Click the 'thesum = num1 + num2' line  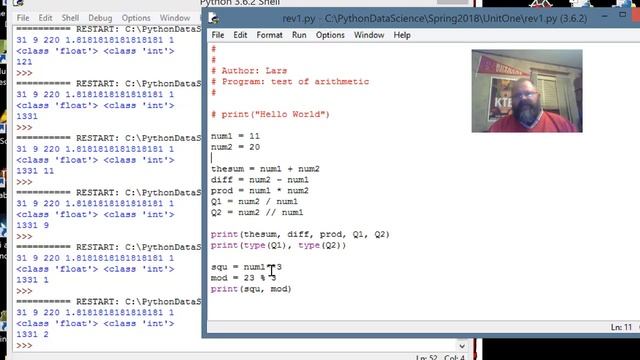point(265,169)
